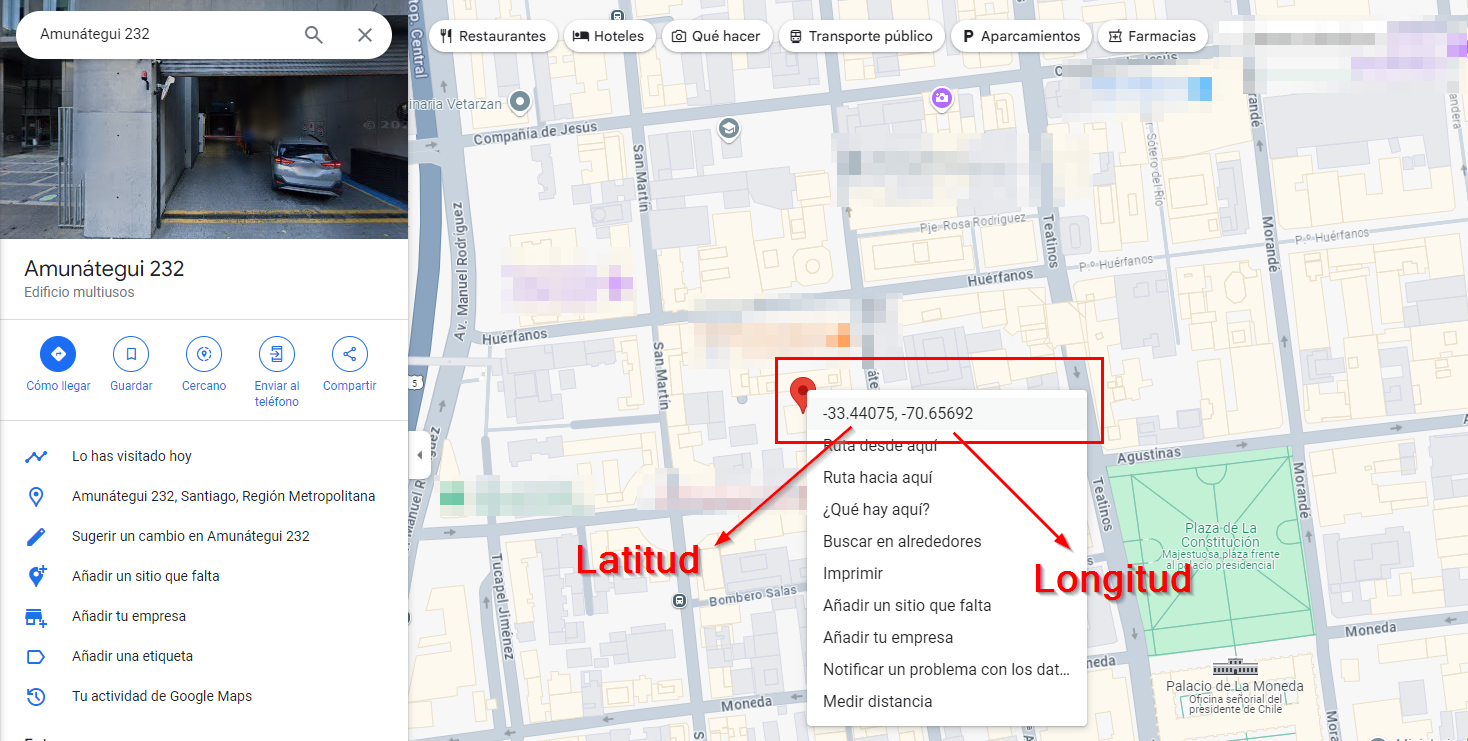Click the purple camera marker on the map
Image resolution: width=1468 pixels, height=741 pixels.
pos(941,98)
